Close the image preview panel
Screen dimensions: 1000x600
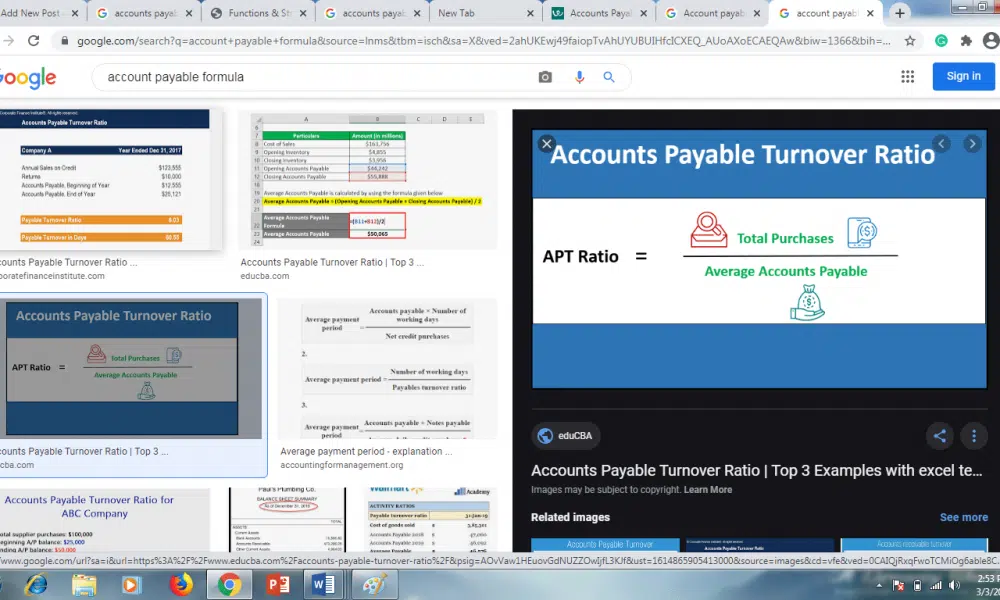(x=546, y=144)
